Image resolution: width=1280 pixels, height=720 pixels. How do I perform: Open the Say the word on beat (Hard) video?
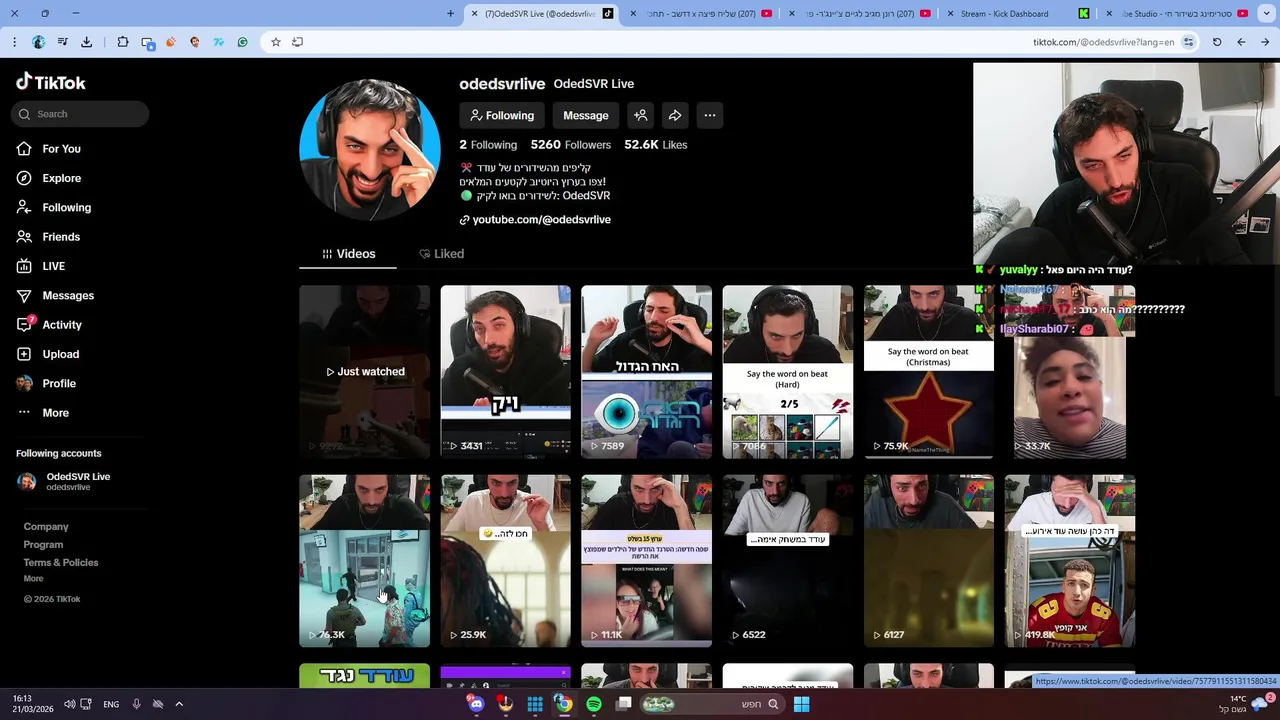788,372
